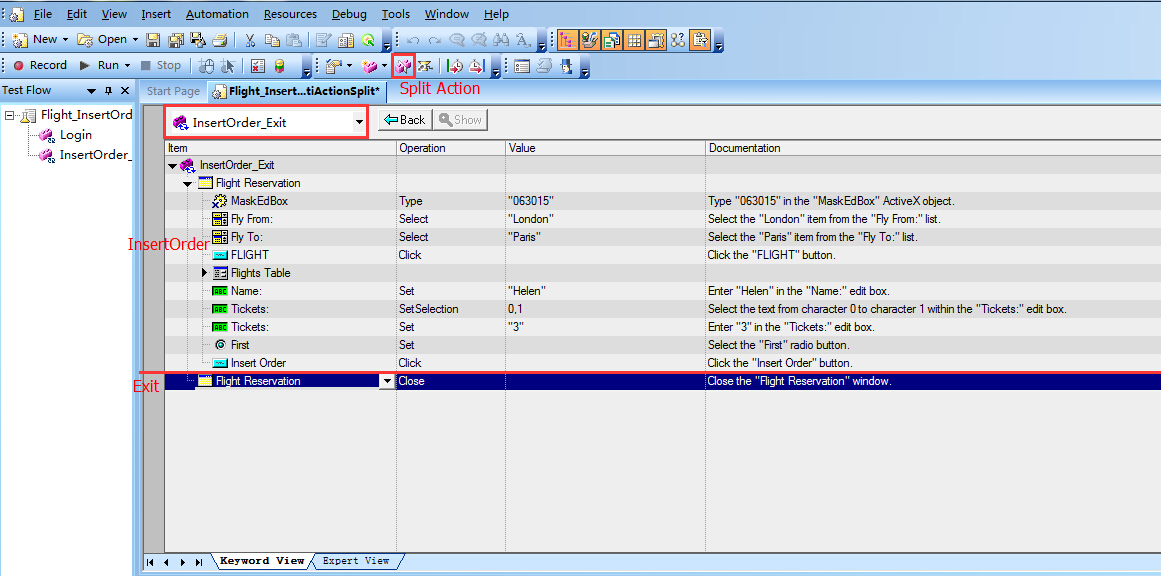Image resolution: width=1161 pixels, height=576 pixels.
Task: Toggle the Data Table grid button
Action: pos(634,40)
